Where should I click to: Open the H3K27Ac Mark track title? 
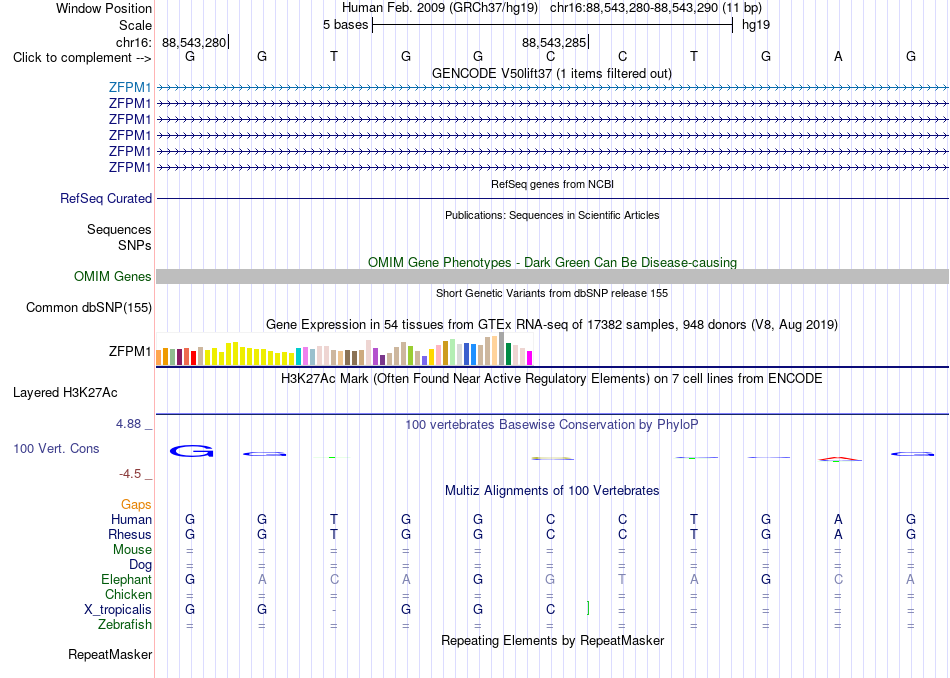point(552,379)
